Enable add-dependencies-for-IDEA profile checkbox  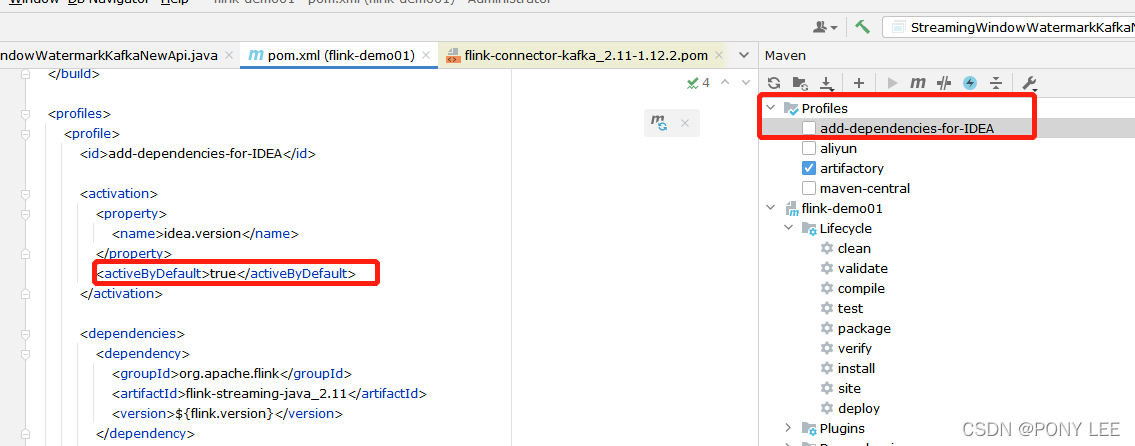pyautogui.click(x=809, y=128)
